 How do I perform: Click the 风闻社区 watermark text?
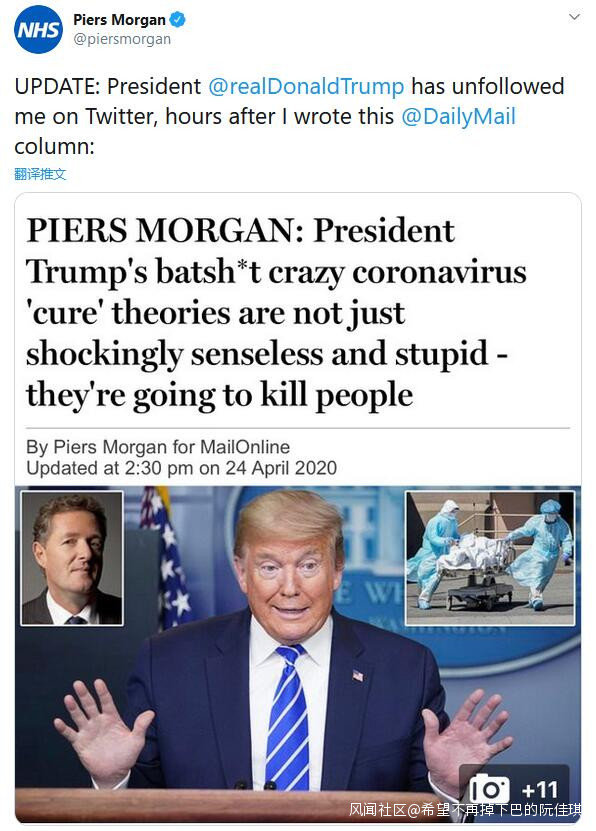[x=377, y=809]
